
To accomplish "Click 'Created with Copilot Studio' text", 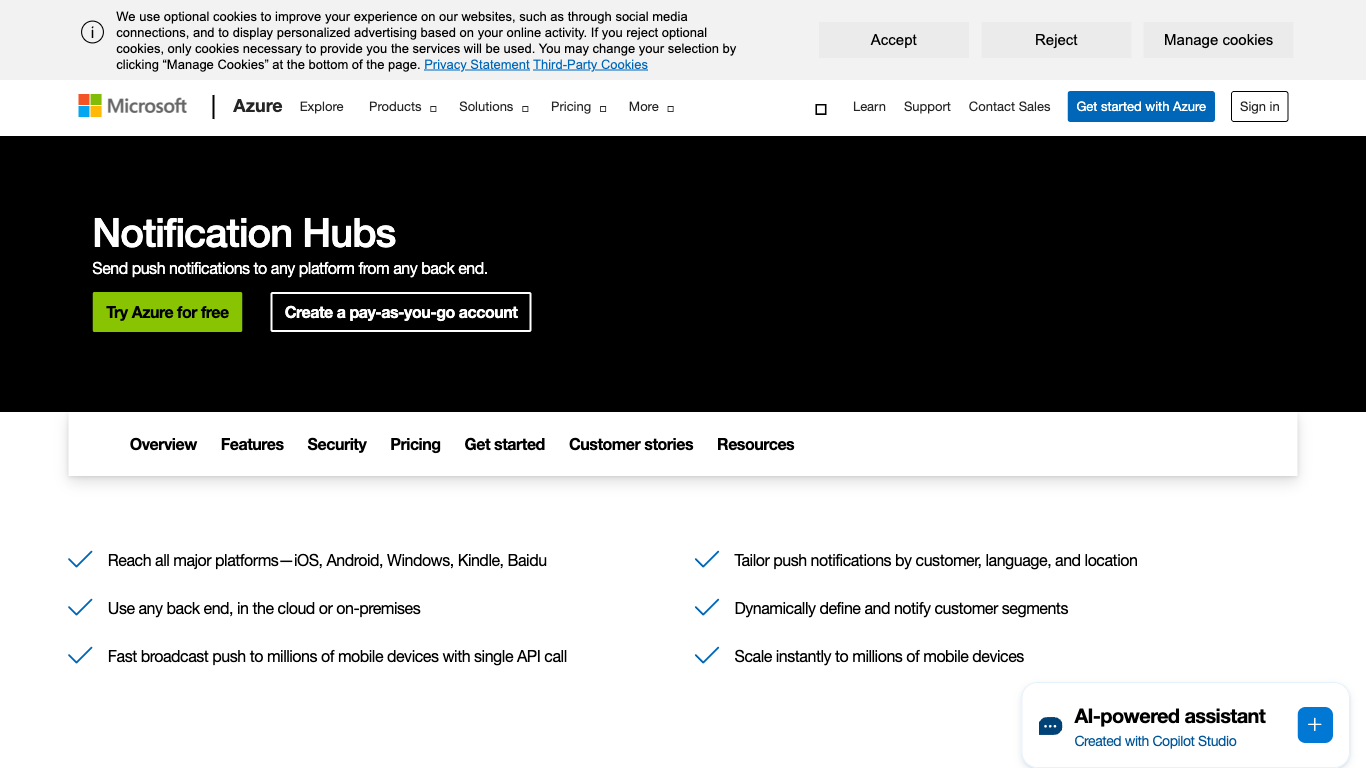I will tap(1155, 741).
